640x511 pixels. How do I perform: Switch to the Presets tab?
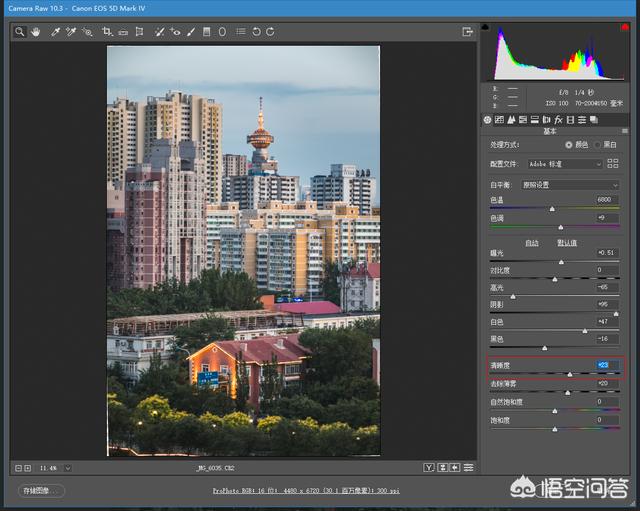coord(582,120)
